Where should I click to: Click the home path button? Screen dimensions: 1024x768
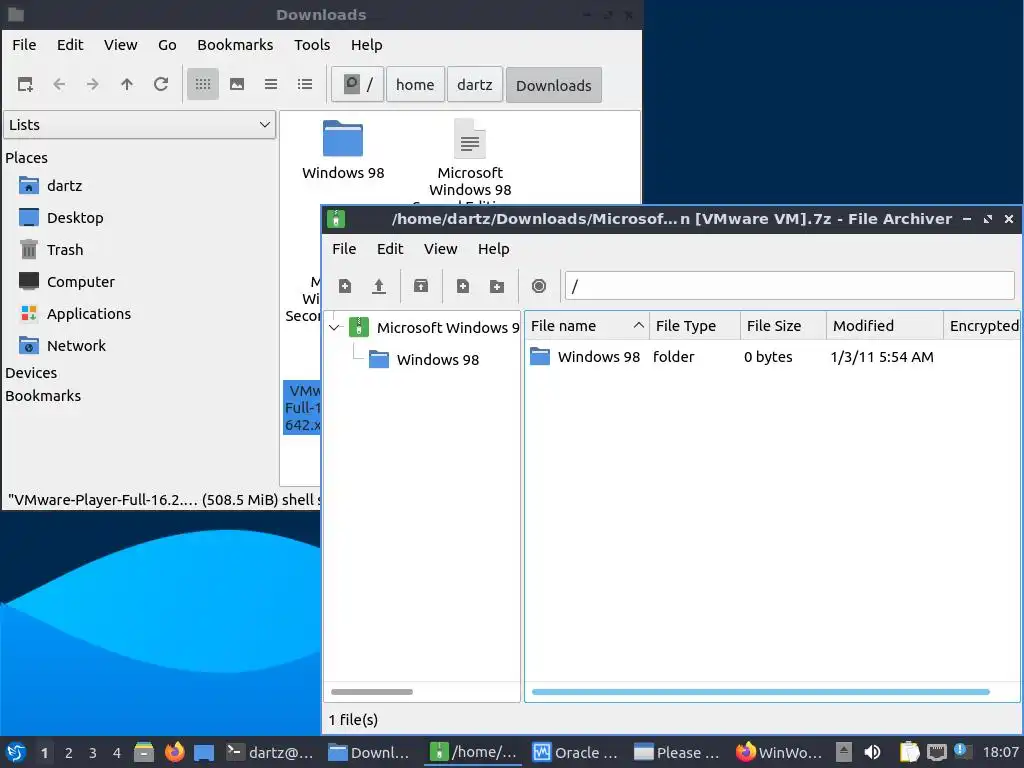tap(415, 85)
